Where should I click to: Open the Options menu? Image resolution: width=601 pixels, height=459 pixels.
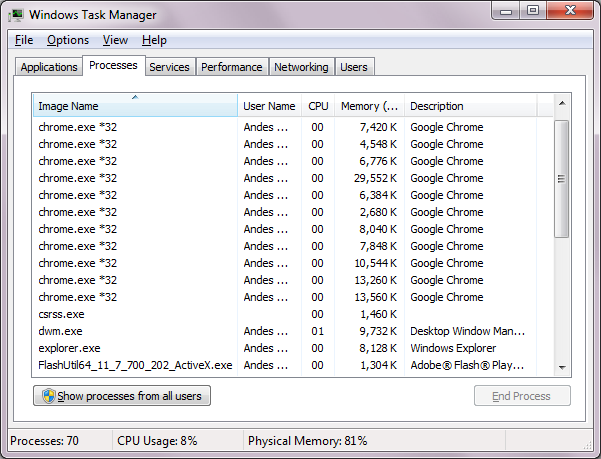[68, 40]
